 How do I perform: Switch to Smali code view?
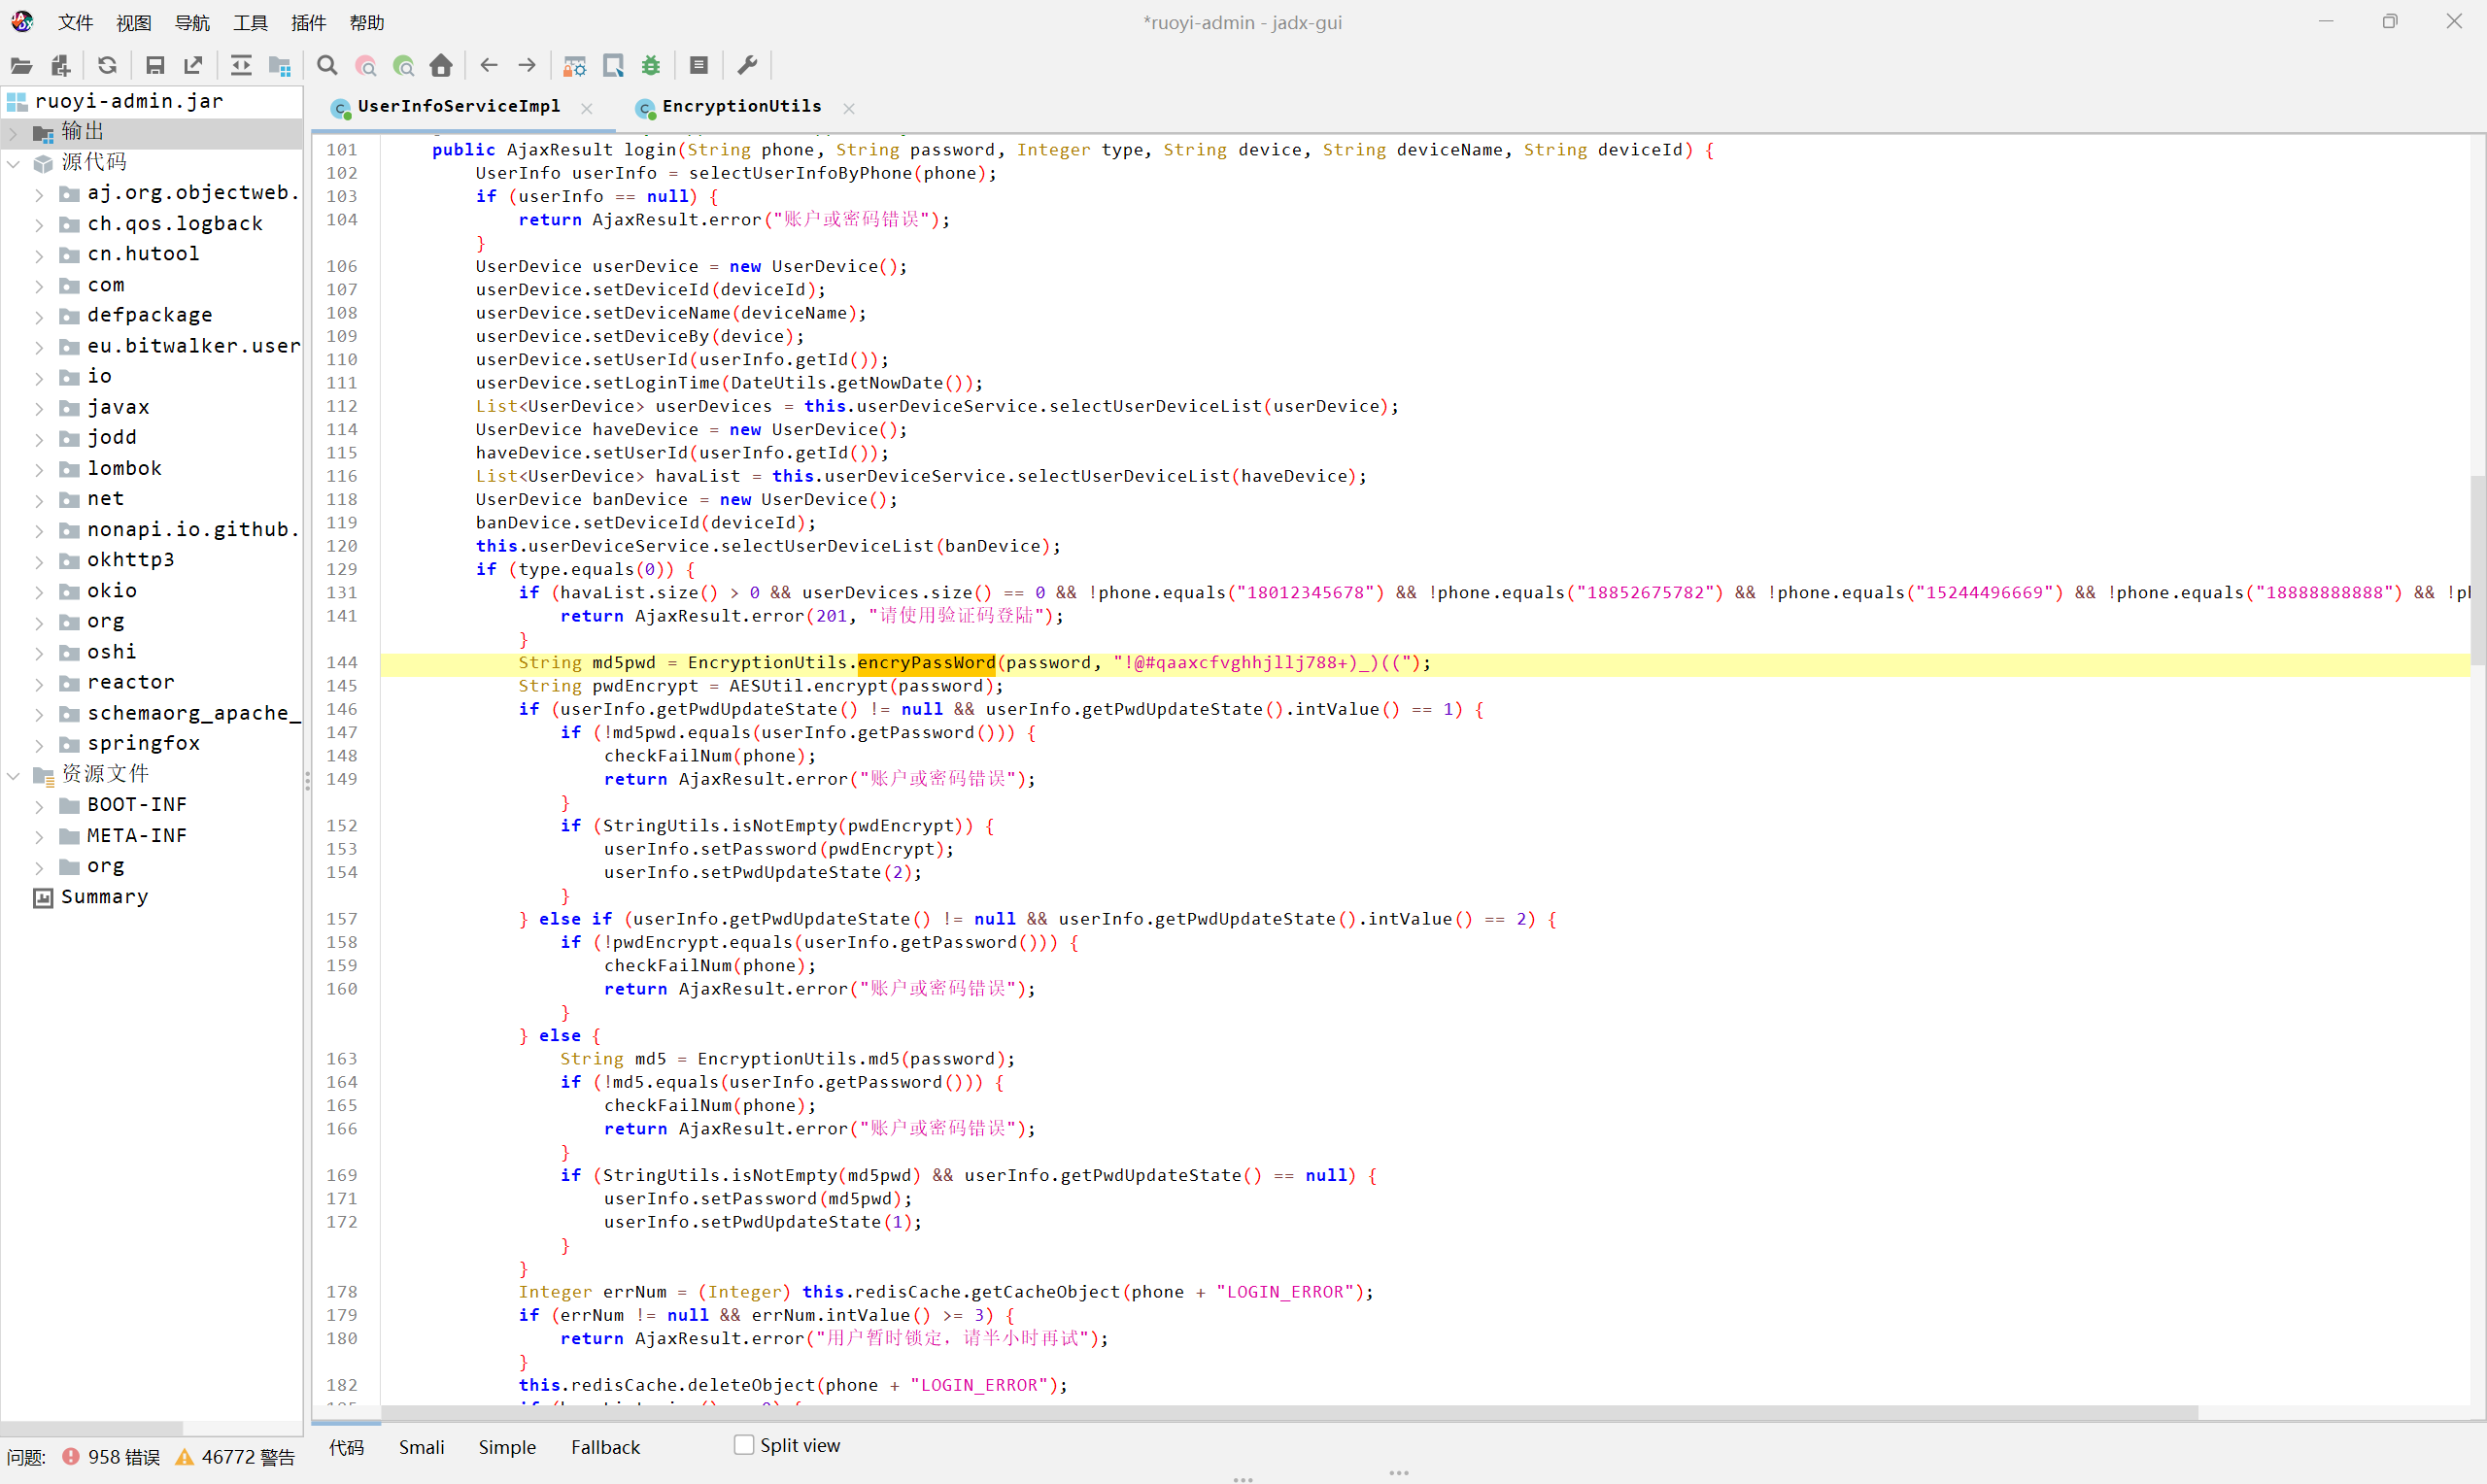coord(421,1447)
